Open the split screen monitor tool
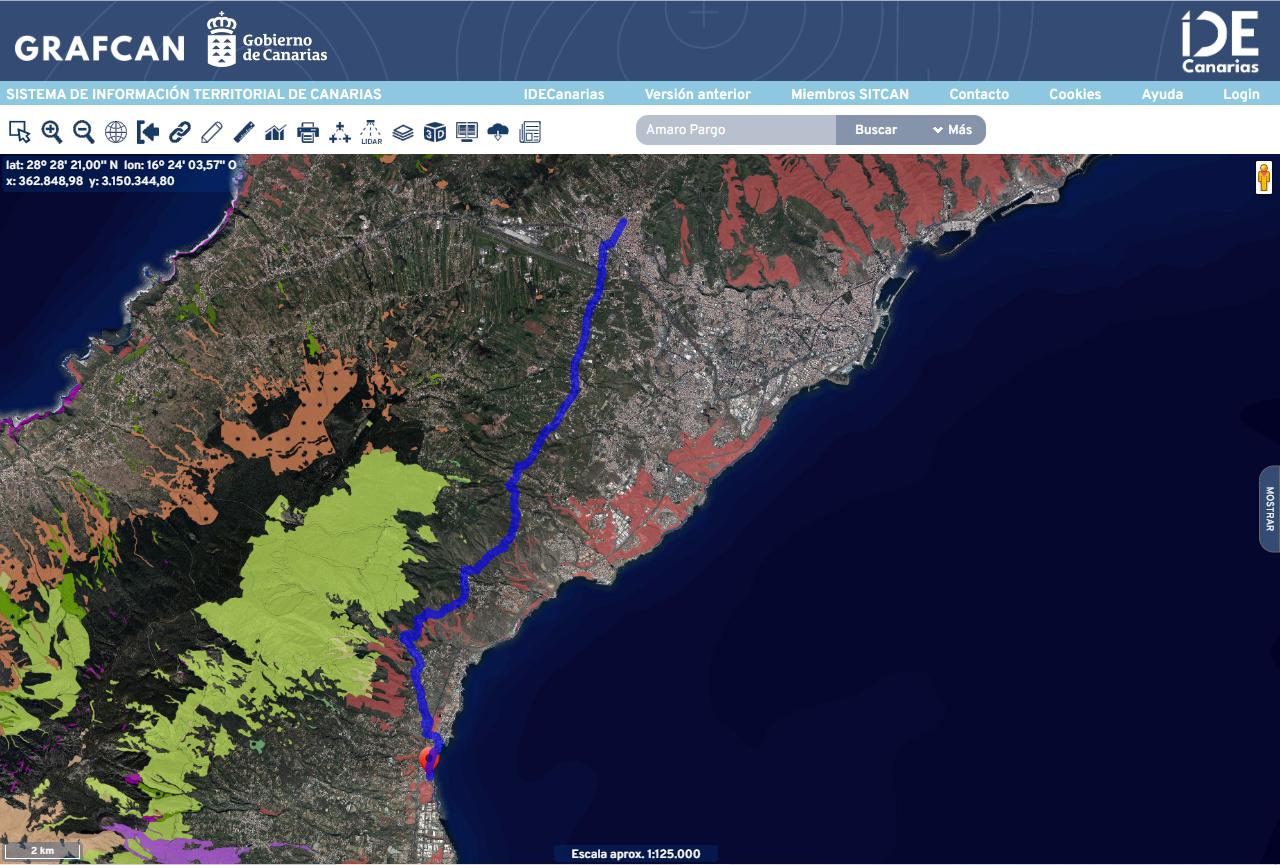1280x865 pixels. pos(467,131)
